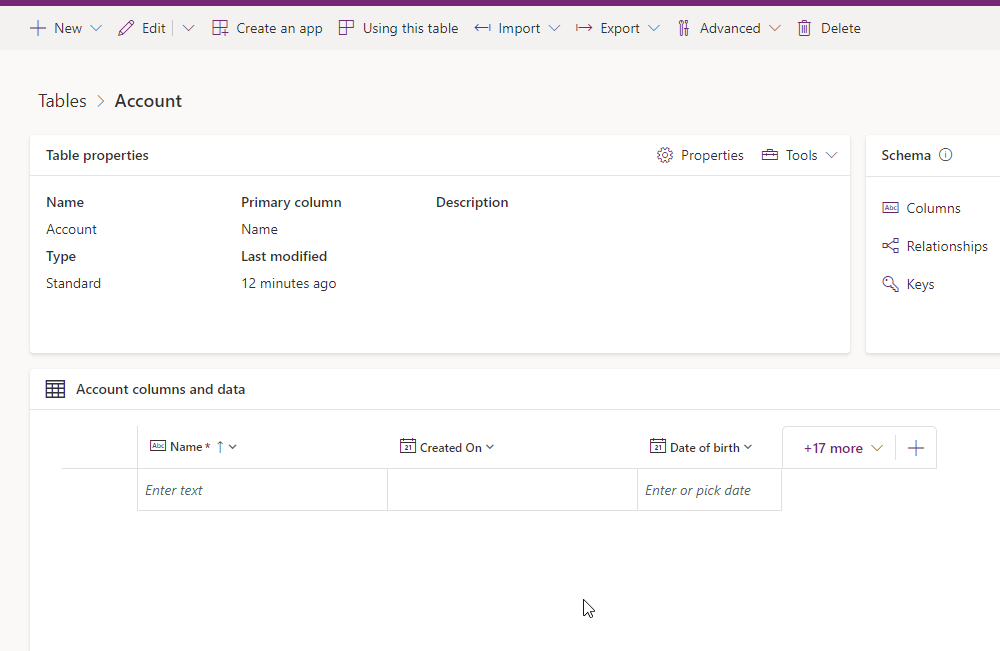Click the Using this table icon
Screen dimensions: 1000x651
point(346,28)
